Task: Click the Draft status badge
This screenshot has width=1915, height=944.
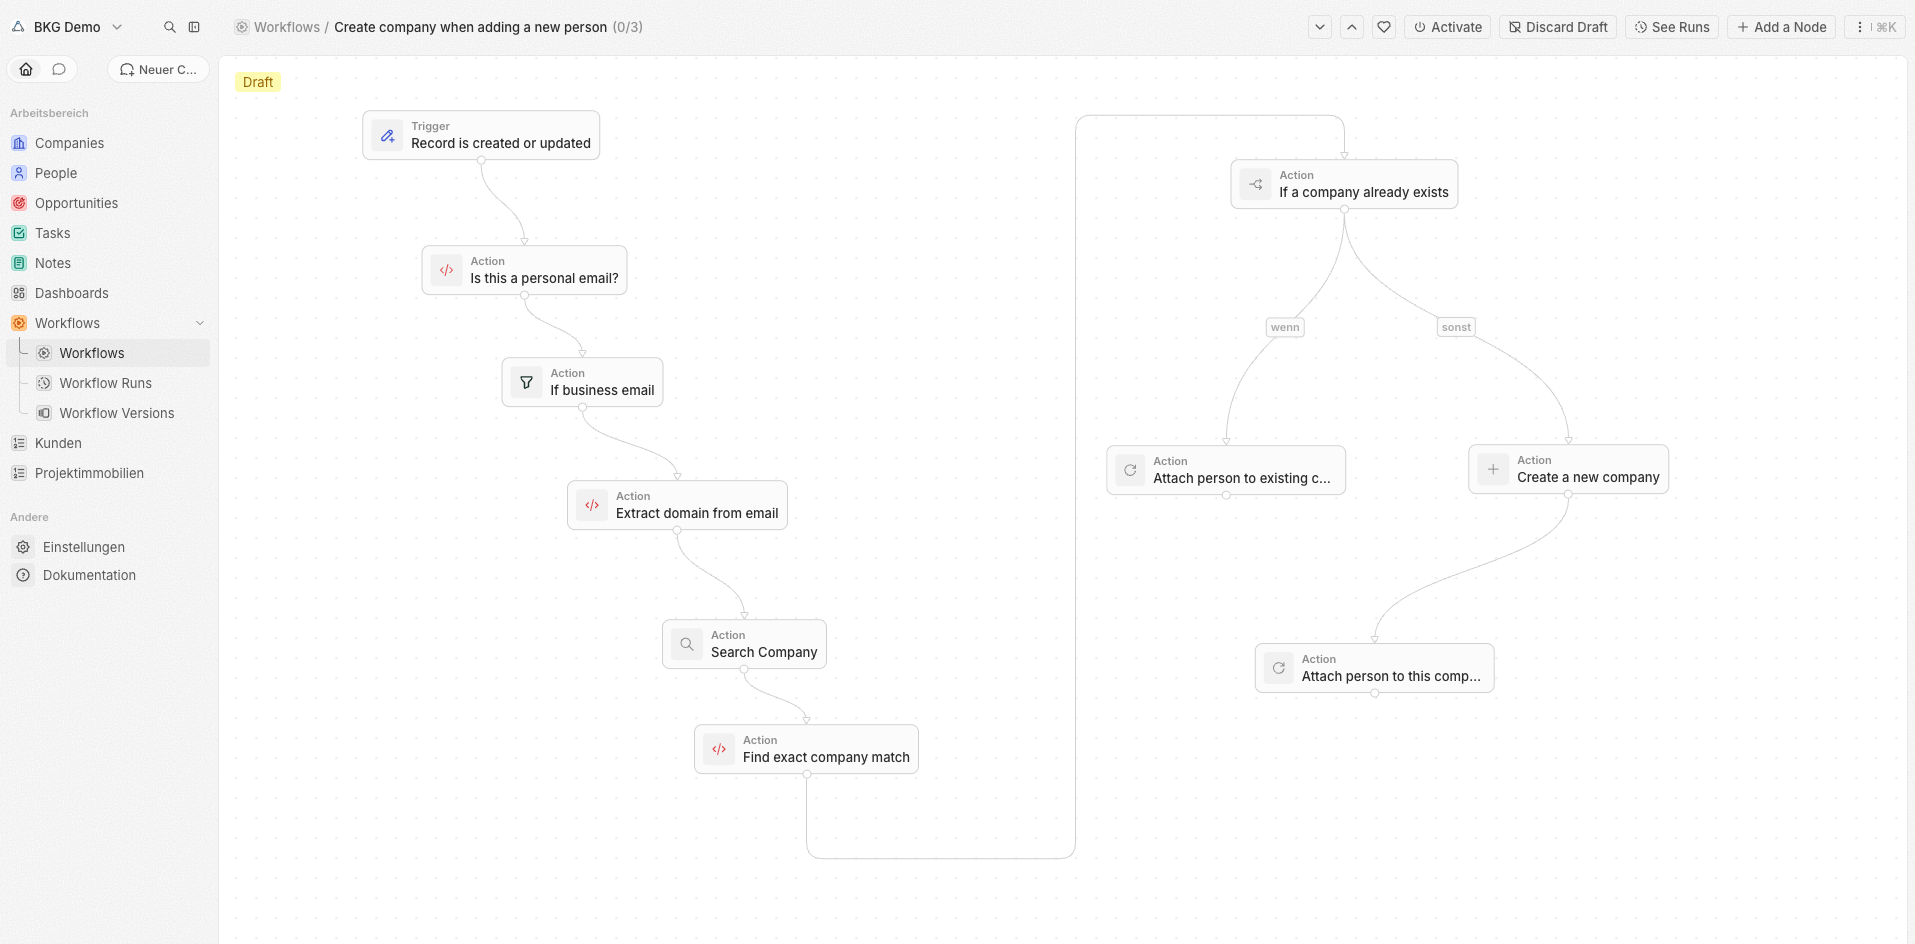Action: pos(258,82)
